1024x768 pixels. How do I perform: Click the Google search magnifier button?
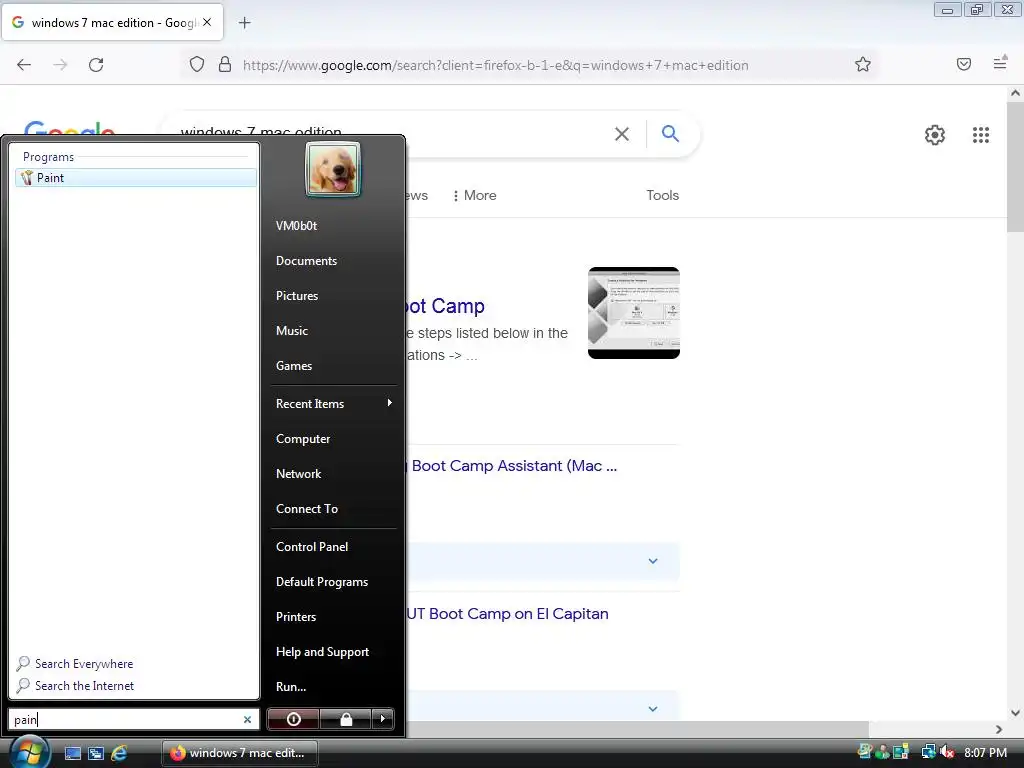670,133
